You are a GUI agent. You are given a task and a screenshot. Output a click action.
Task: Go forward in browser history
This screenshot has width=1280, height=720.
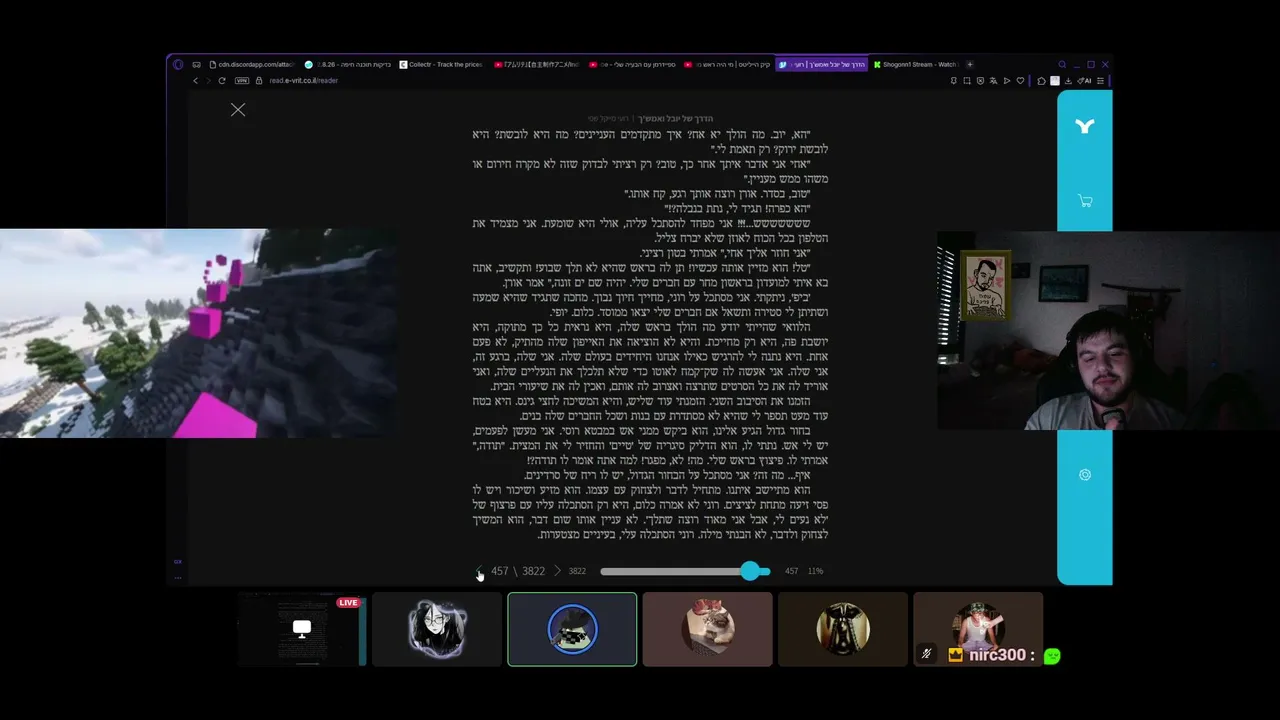point(210,80)
